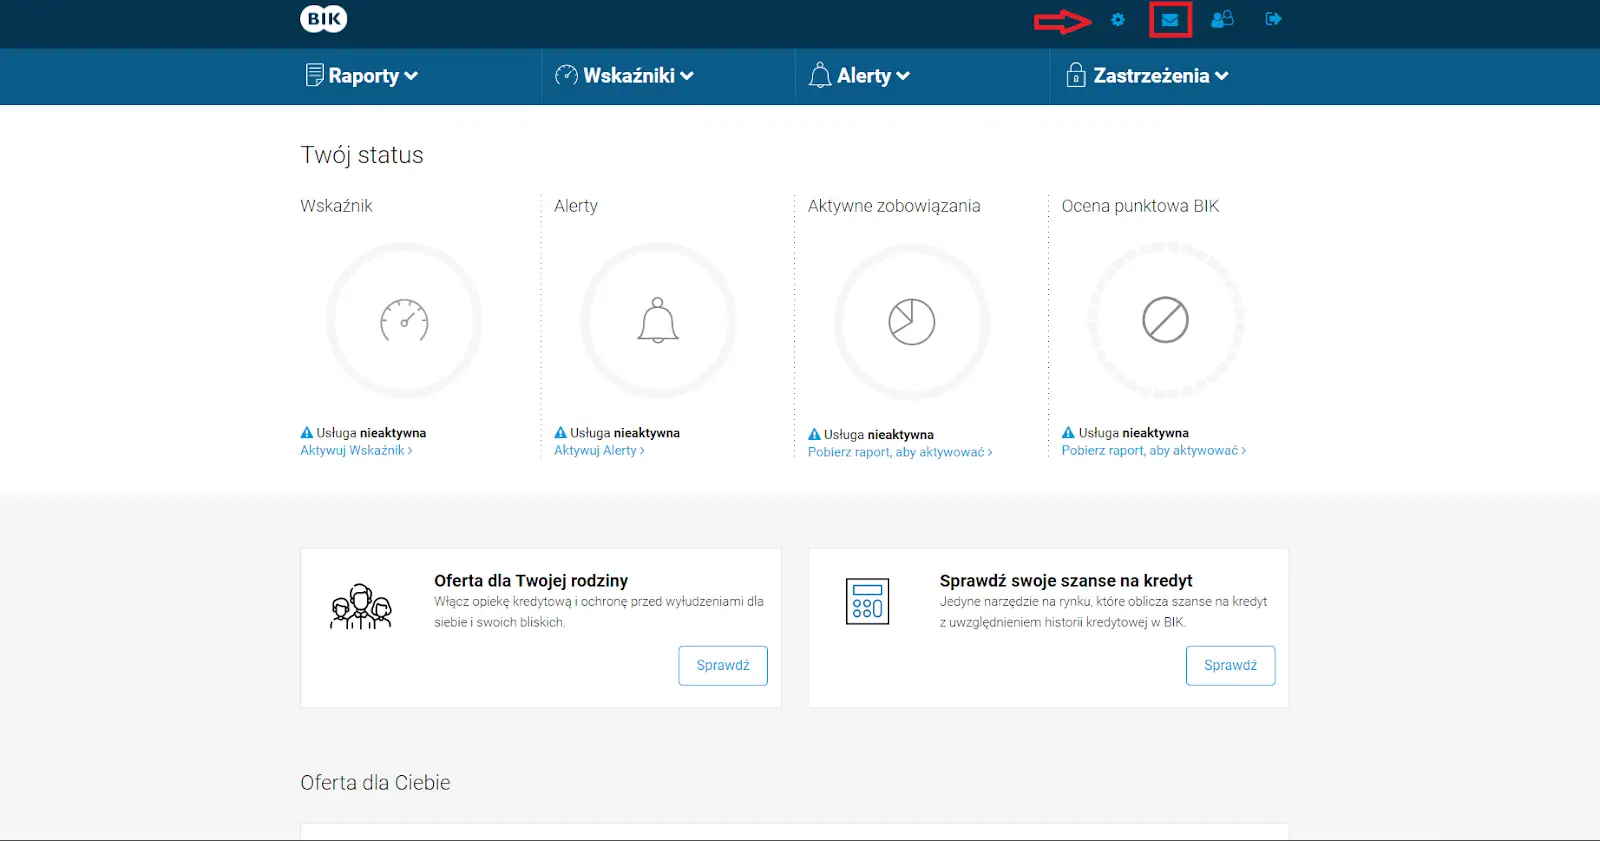
Task: Click the Aktywne zobowiązania label
Action: (894, 206)
